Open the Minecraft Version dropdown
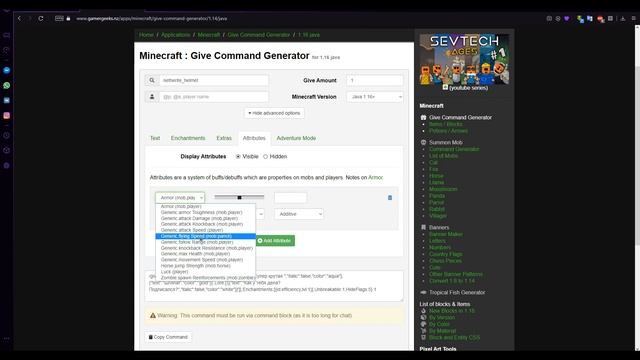The image size is (640, 360). (x=375, y=97)
